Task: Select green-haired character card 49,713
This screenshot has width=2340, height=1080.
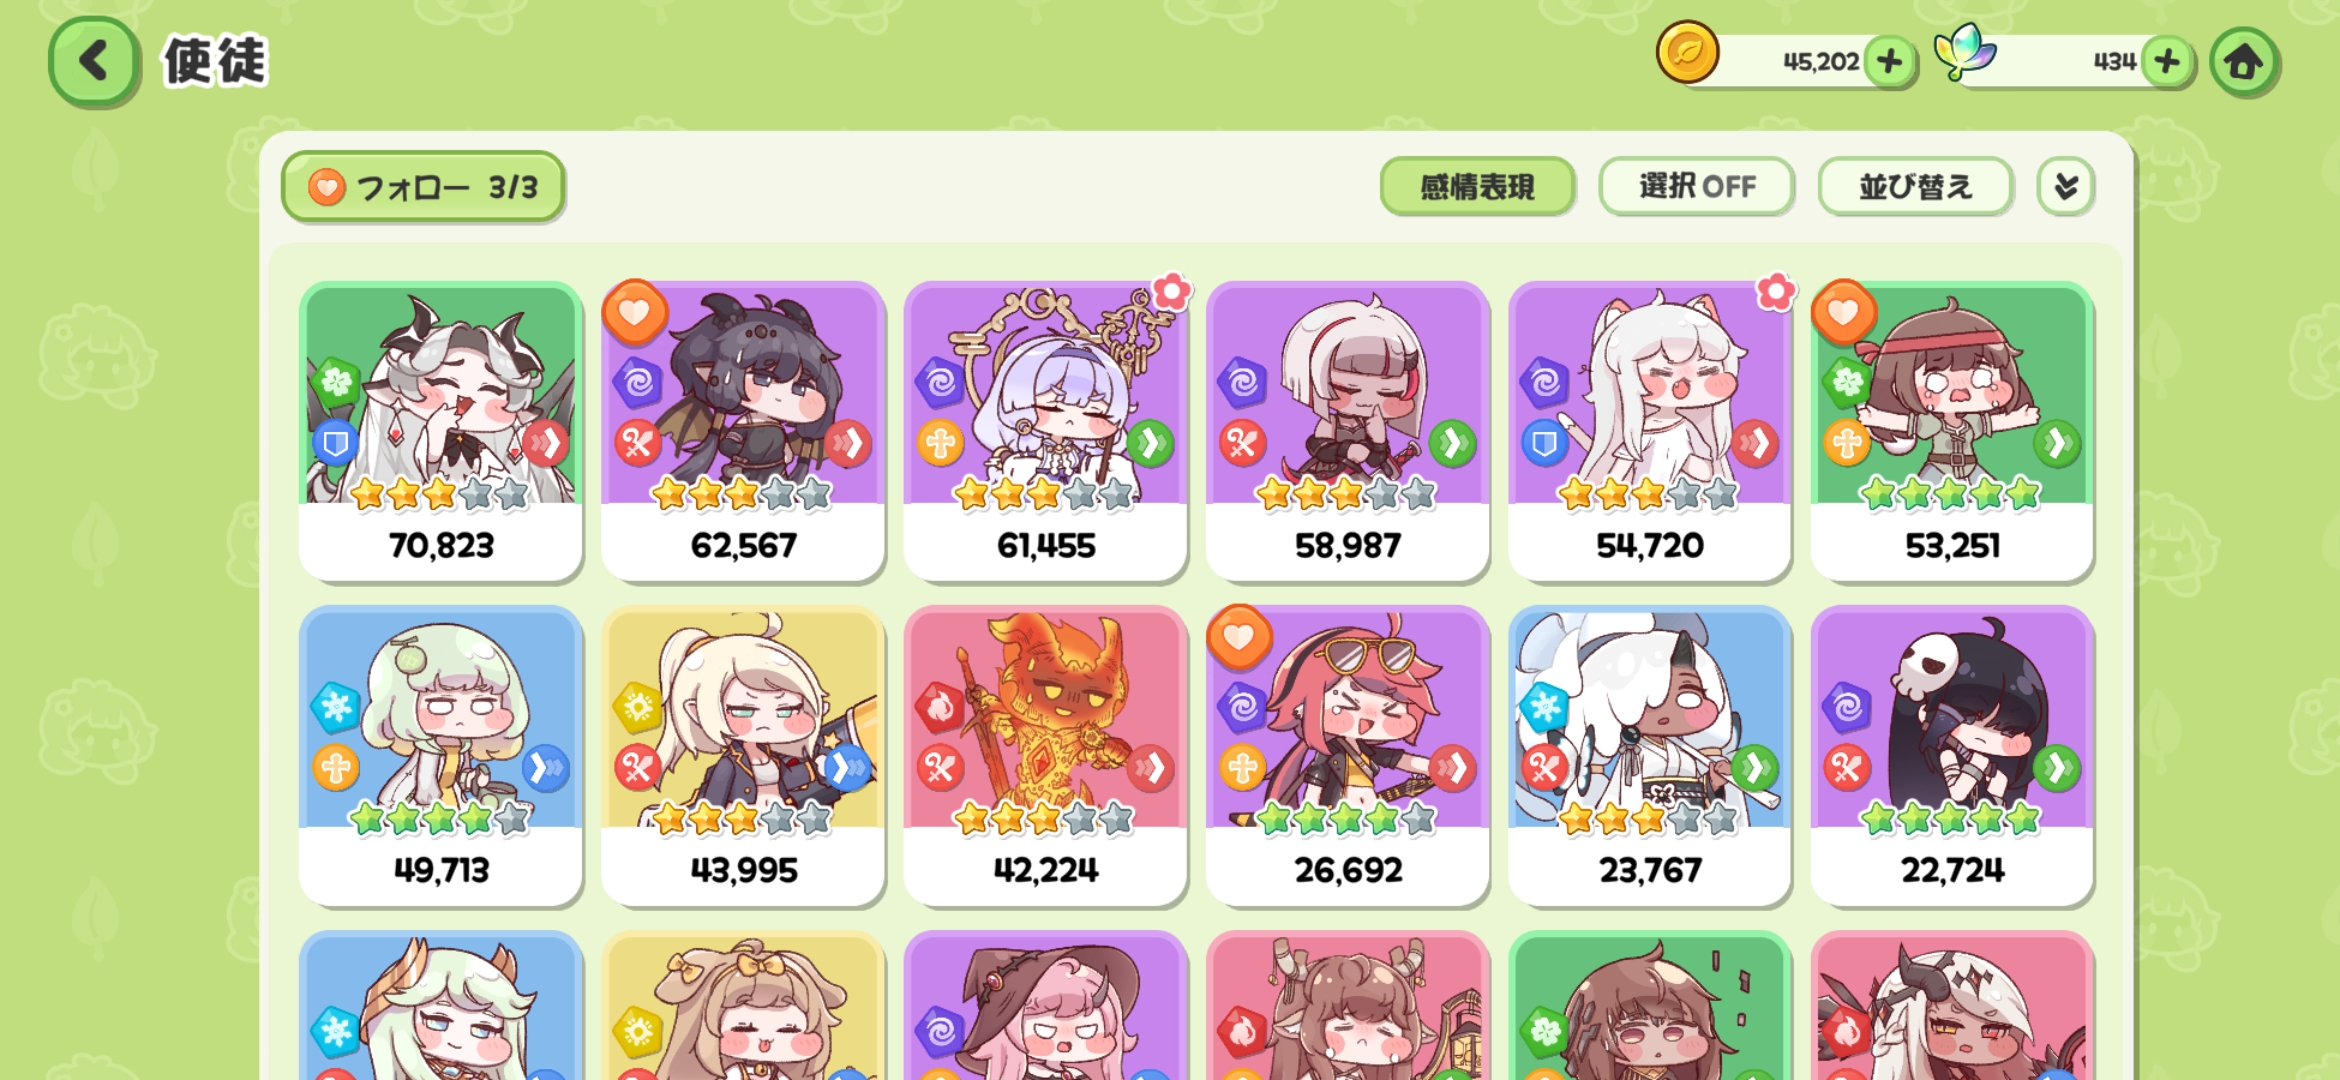Action: click(x=441, y=756)
